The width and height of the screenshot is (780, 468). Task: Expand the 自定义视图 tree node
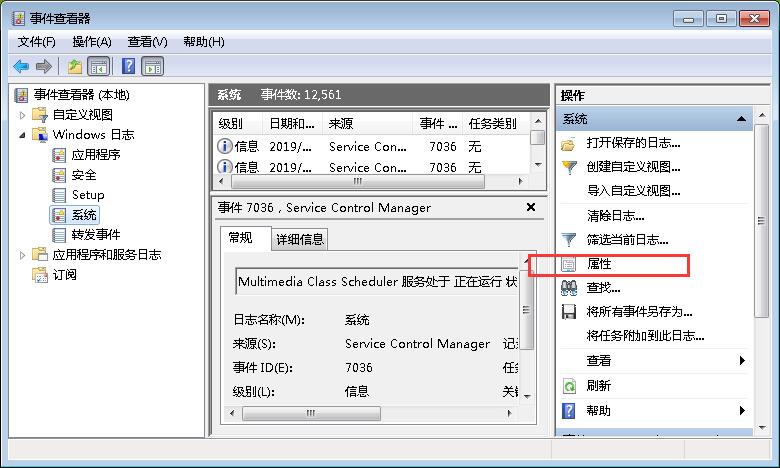(22, 115)
